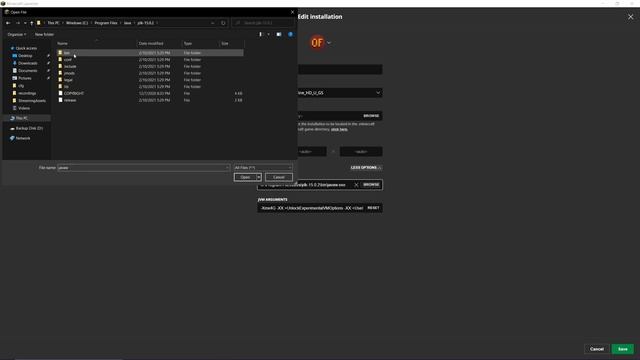The width and height of the screenshot is (640, 360).
Task: Follow the 'click here' link
Action: point(339,129)
